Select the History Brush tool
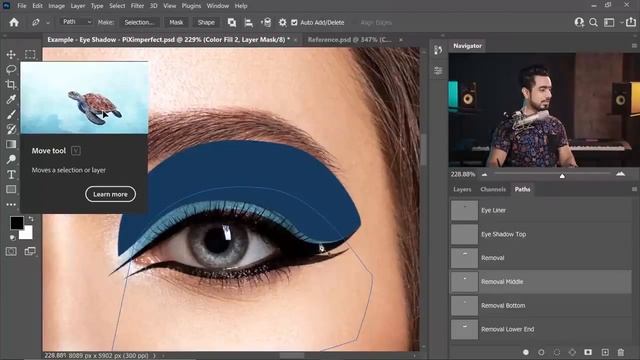 [11, 129]
